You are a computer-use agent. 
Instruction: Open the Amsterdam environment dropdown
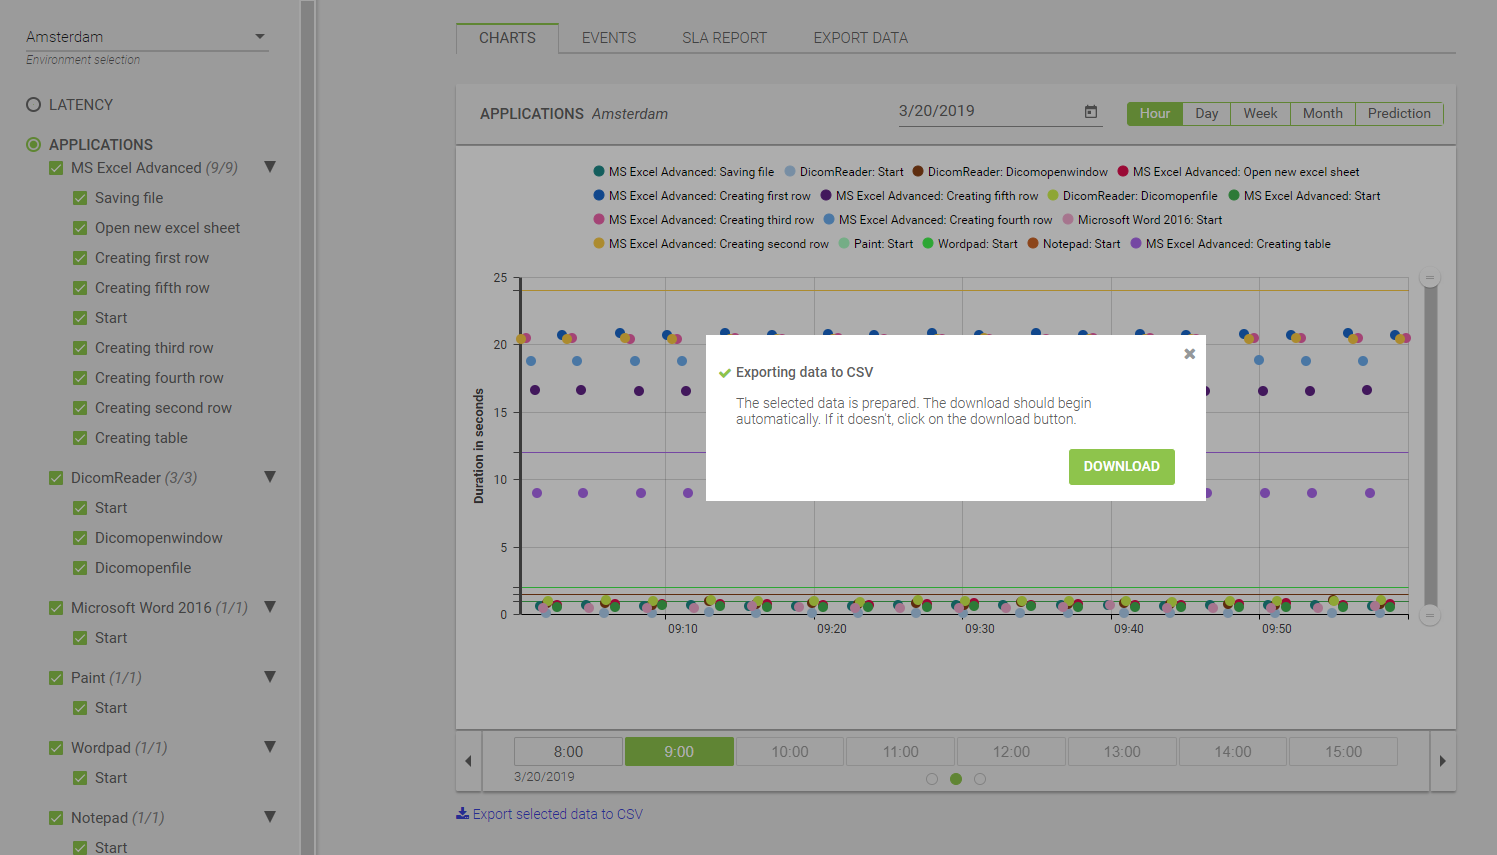[x=147, y=37]
